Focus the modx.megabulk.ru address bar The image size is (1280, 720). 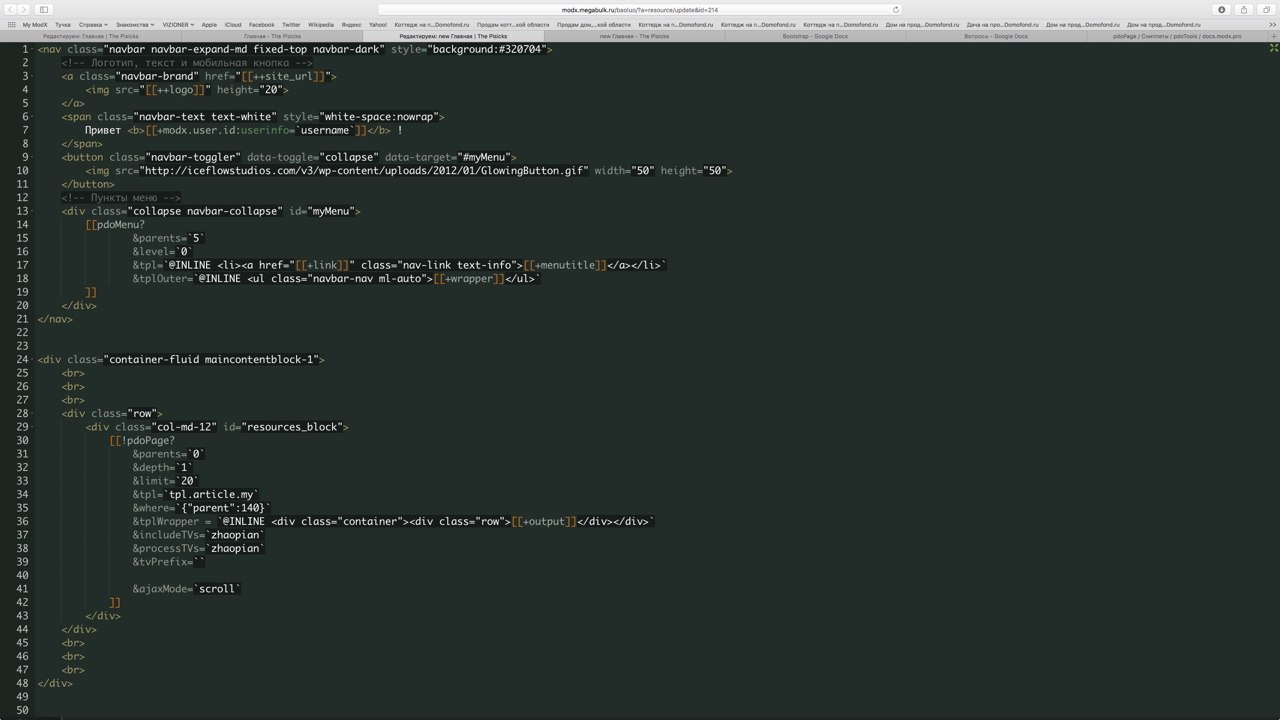tap(640, 9)
